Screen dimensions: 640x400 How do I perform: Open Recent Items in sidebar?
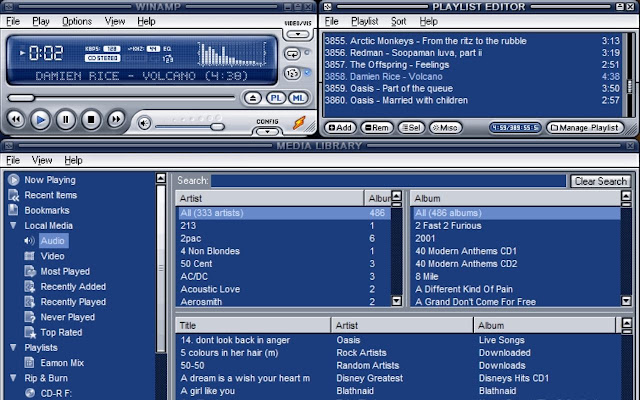click(51, 195)
